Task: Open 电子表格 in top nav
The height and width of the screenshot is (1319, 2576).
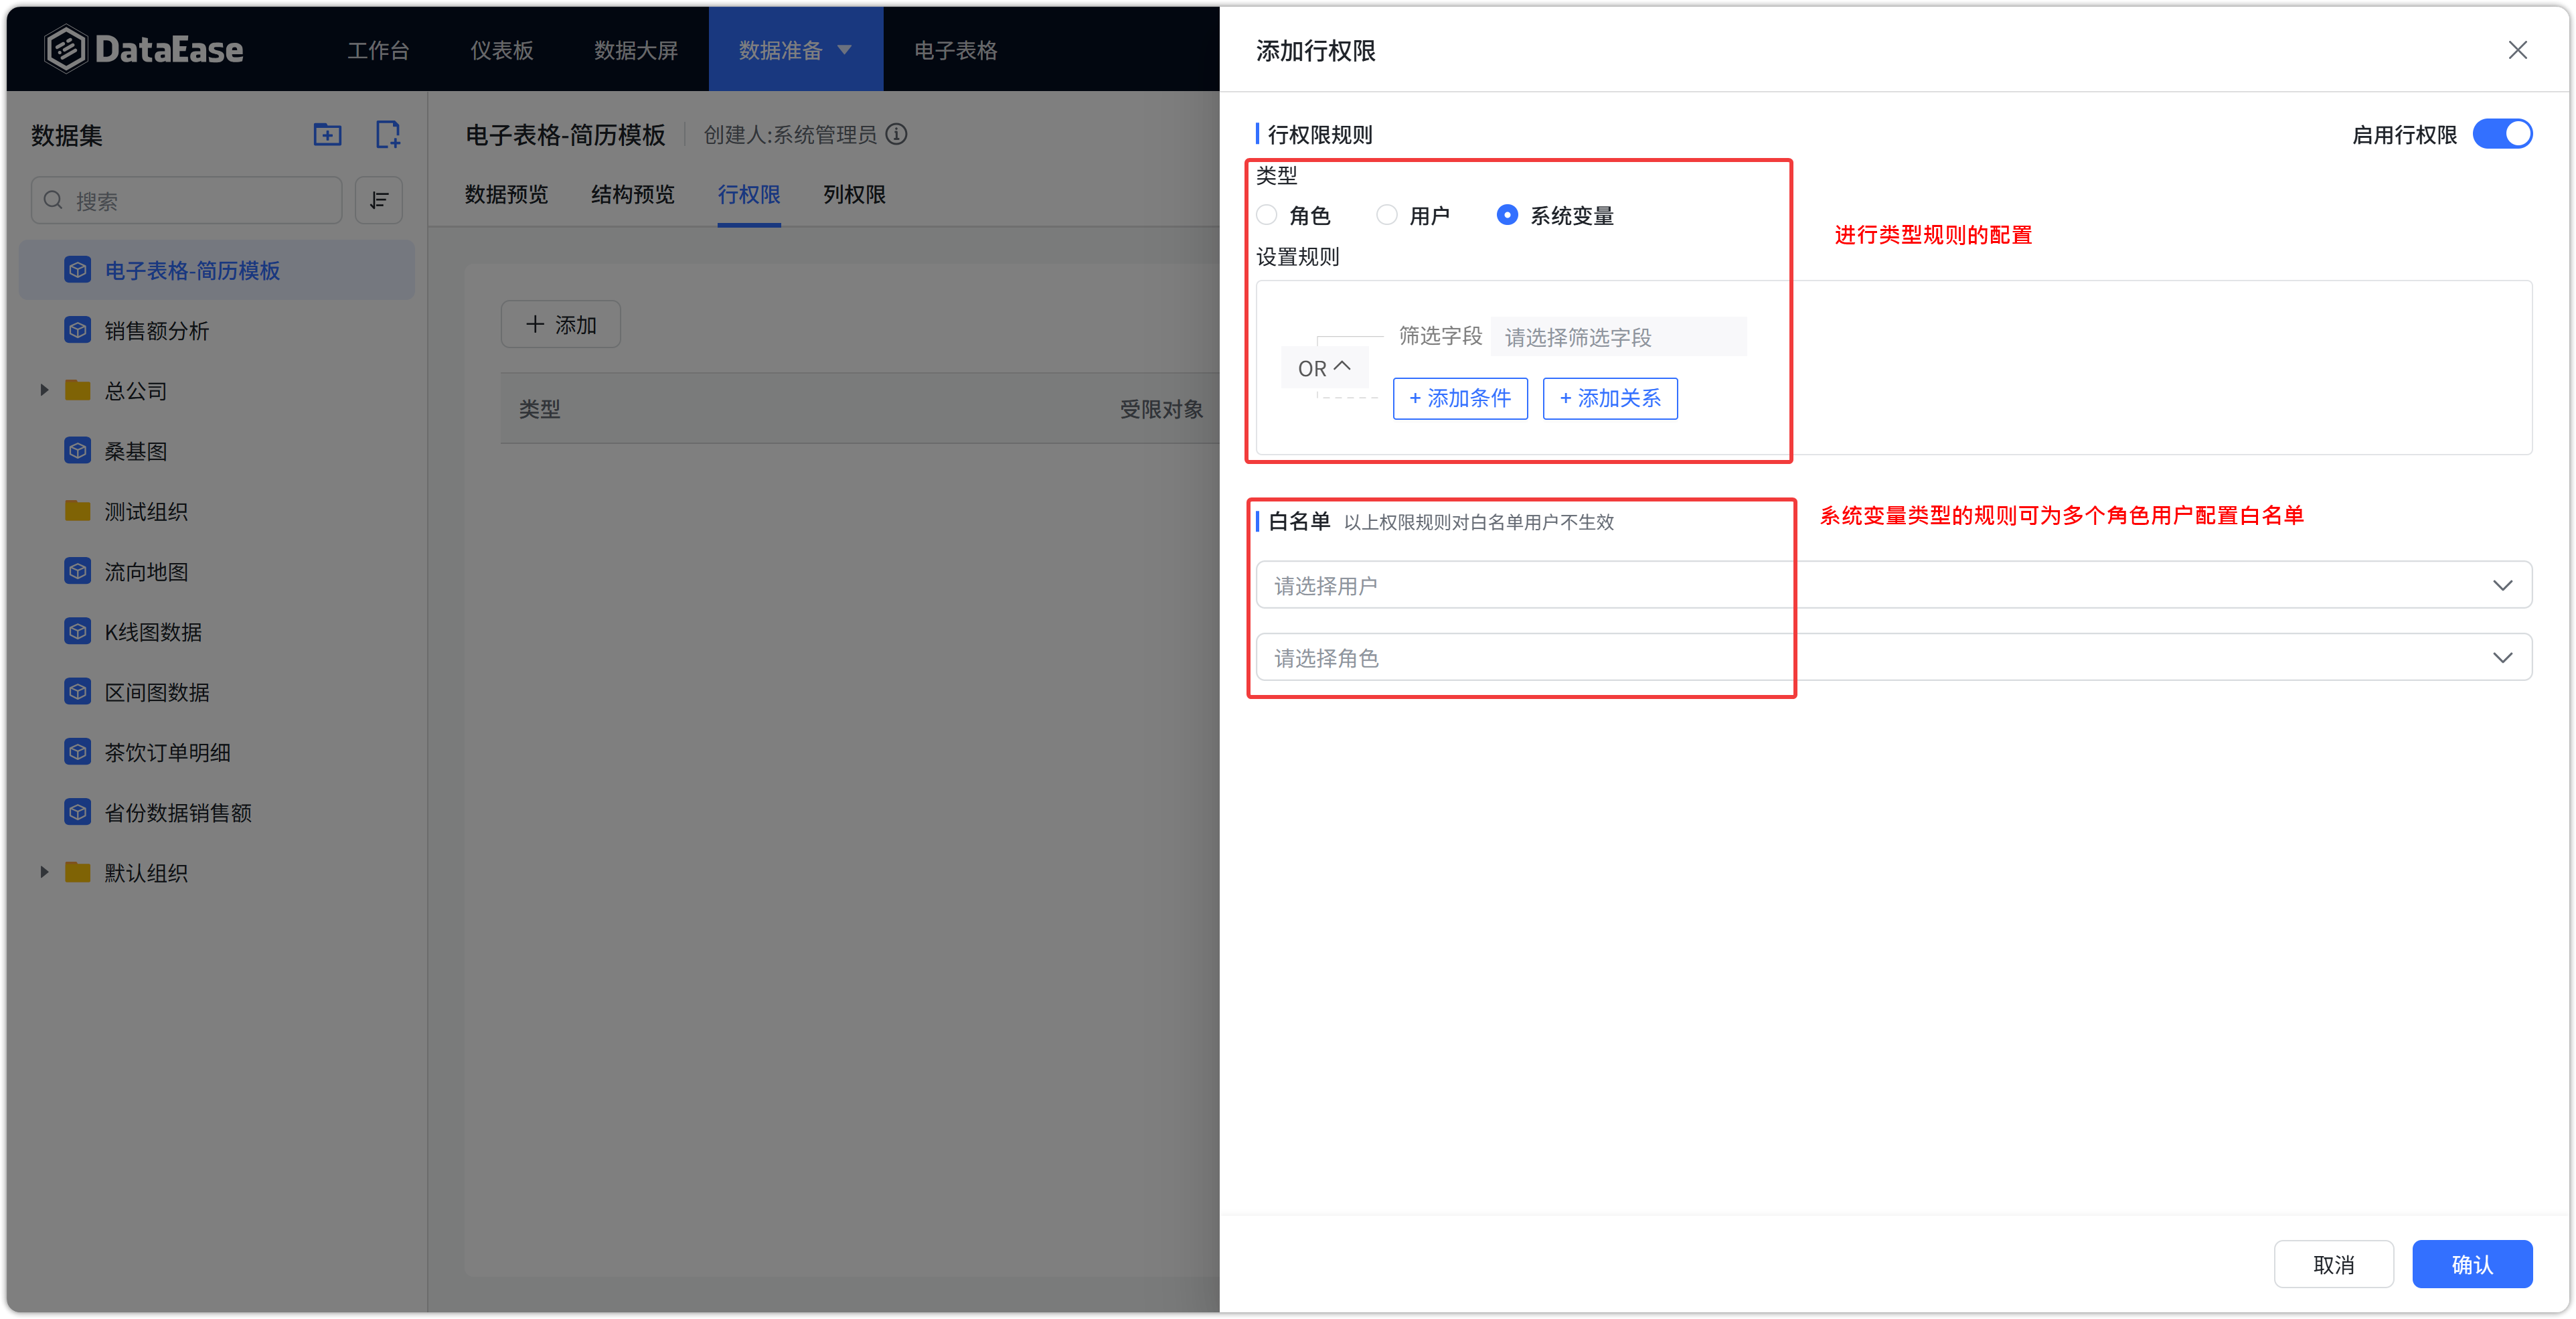Action: (955, 50)
